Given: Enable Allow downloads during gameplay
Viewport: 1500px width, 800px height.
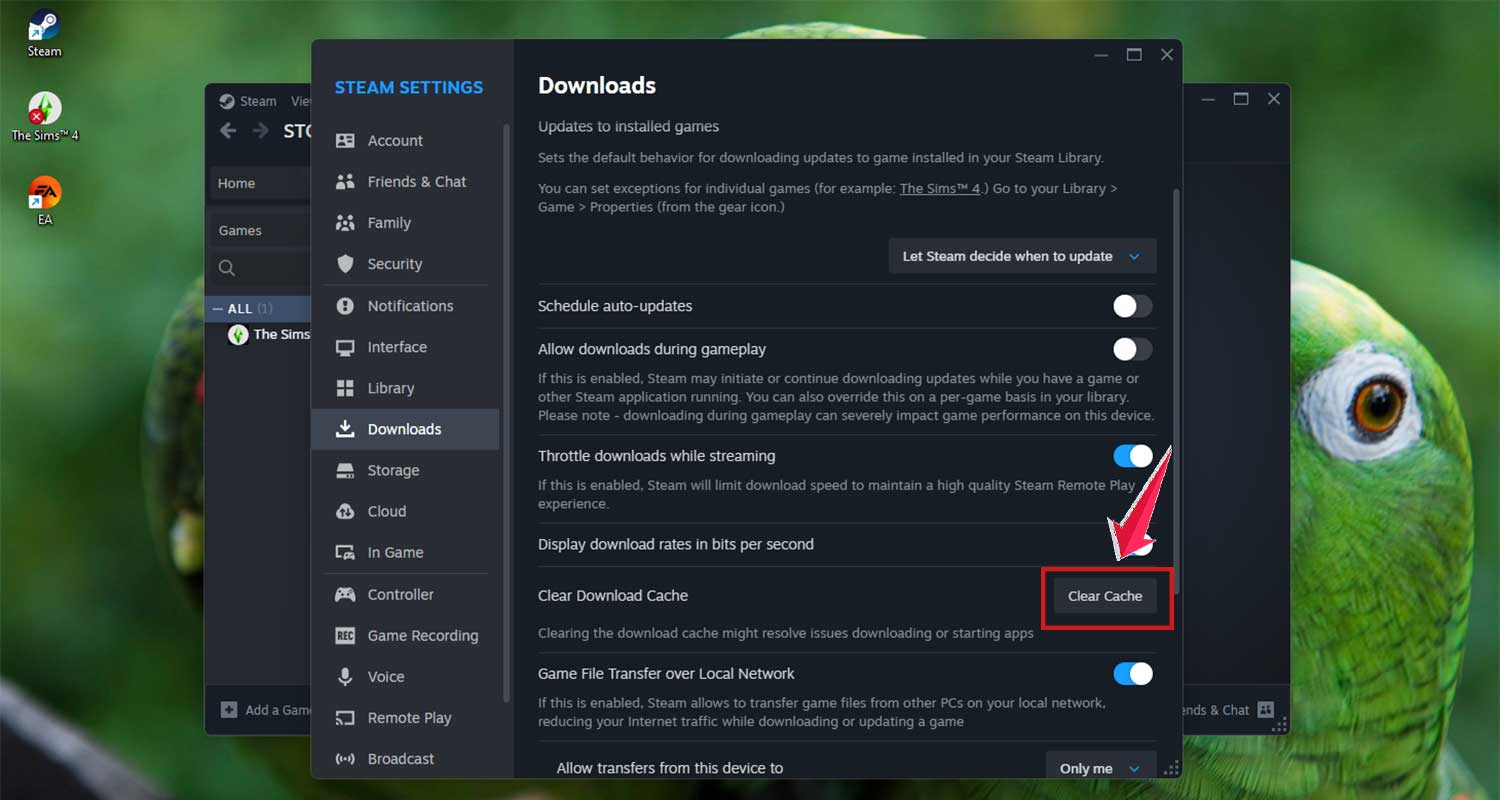Looking at the screenshot, I should (x=1131, y=349).
